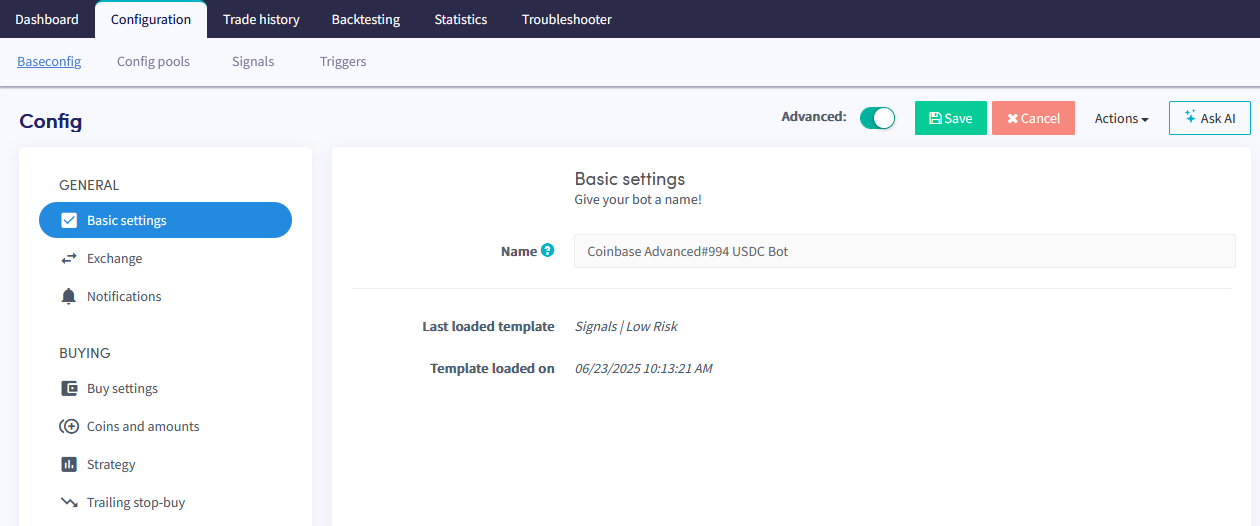Click the Strategy chart icon

pos(69,464)
